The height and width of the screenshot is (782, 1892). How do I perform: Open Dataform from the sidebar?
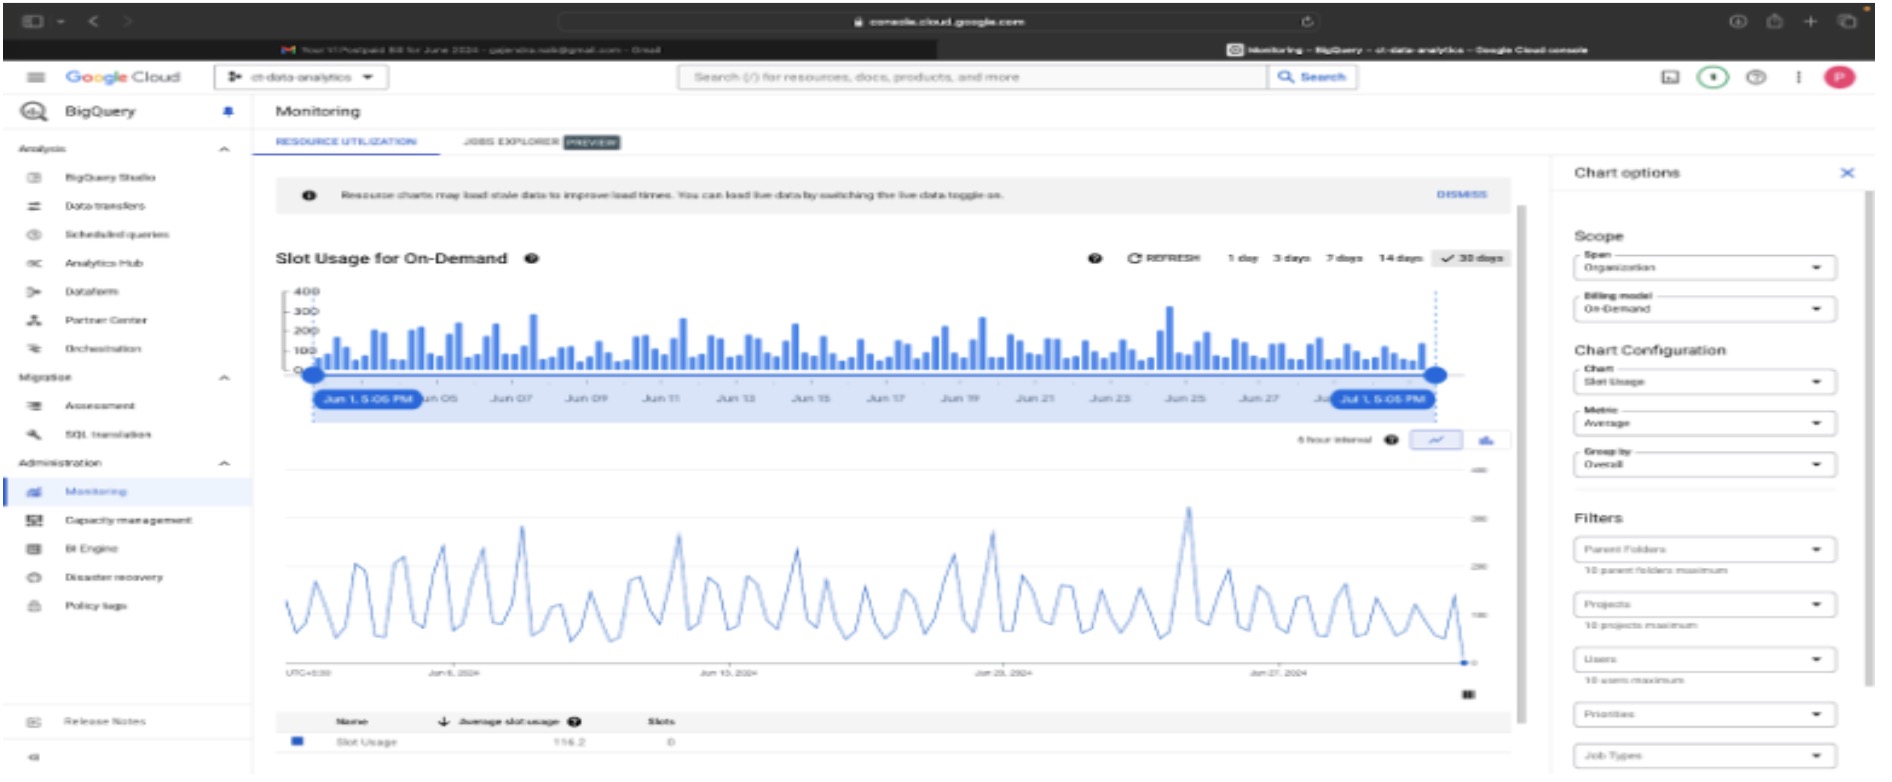[x=91, y=292]
